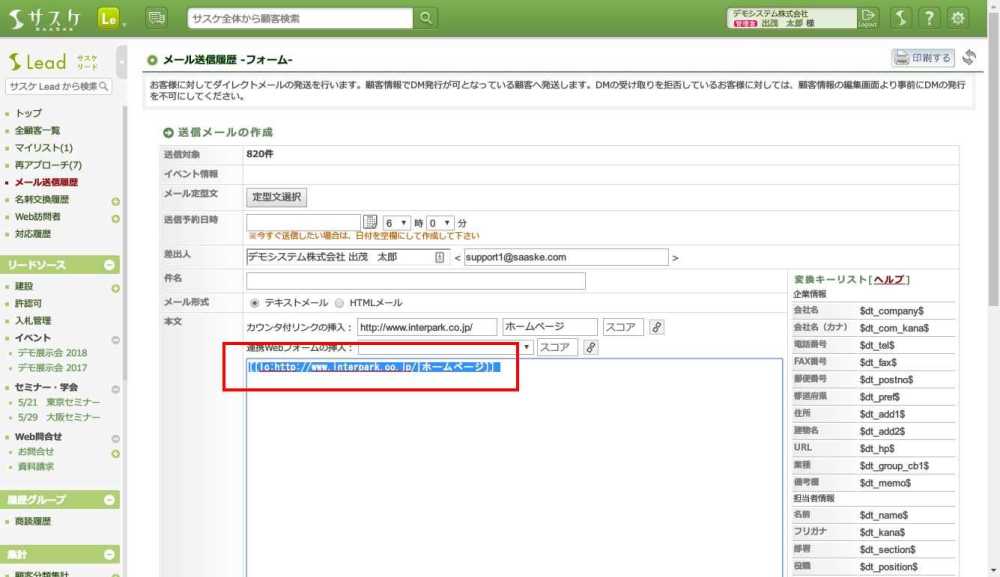Focus the 件名 subject input field
Viewport: 1000px width, 577px height.
(416, 281)
